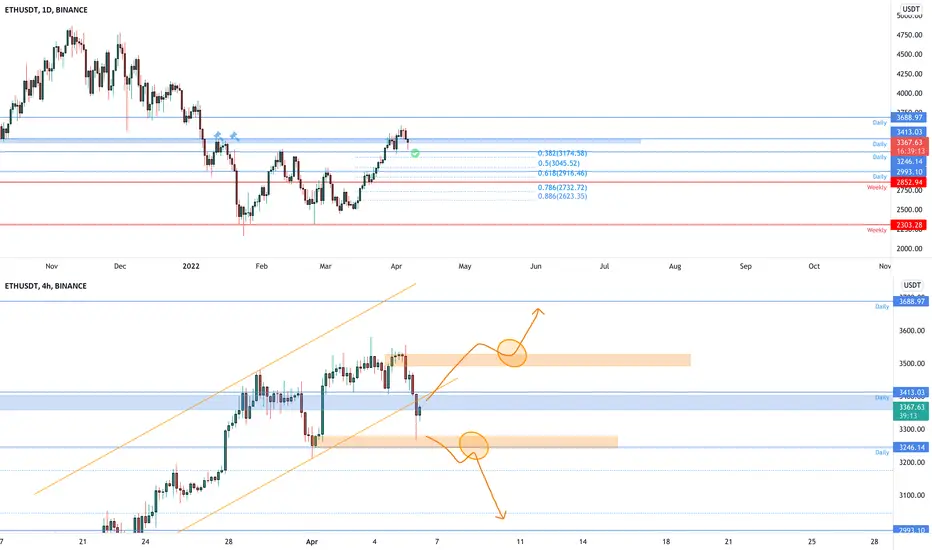Click the Daily label under 3688.97 in 4h chart
This screenshot has height=550, width=932.
click(881, 307)
